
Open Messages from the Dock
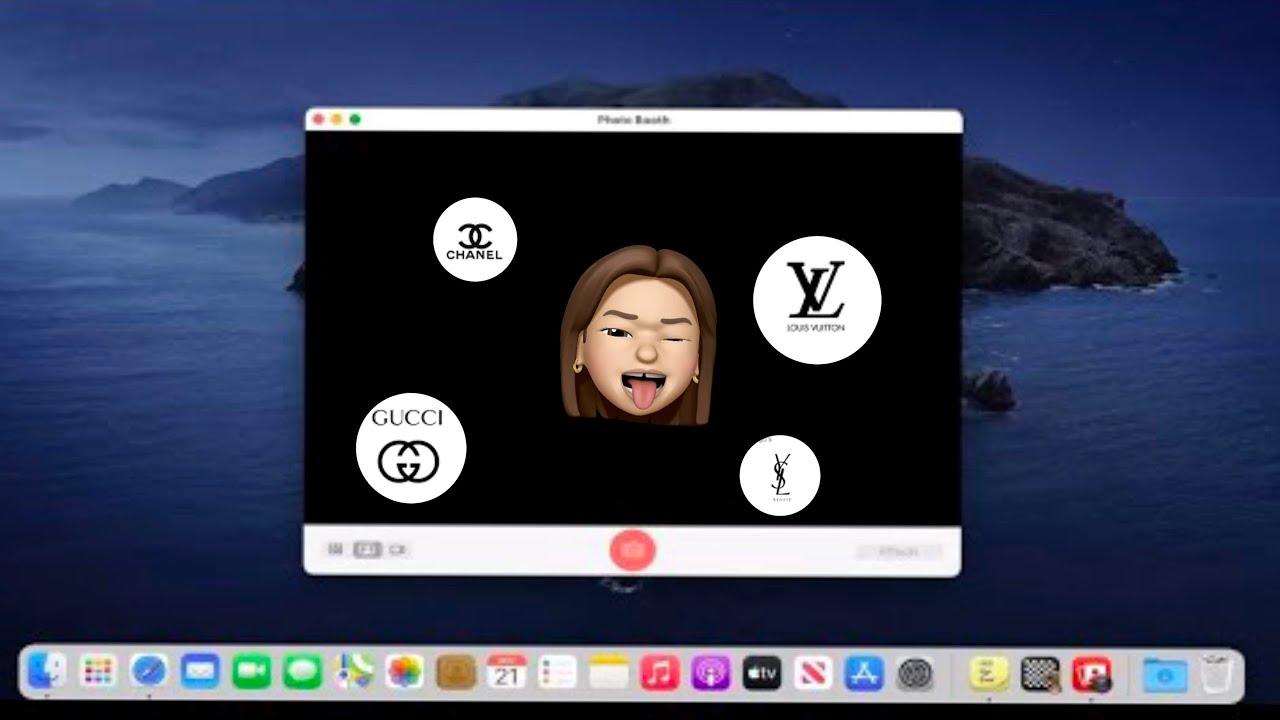coord(302,672)
